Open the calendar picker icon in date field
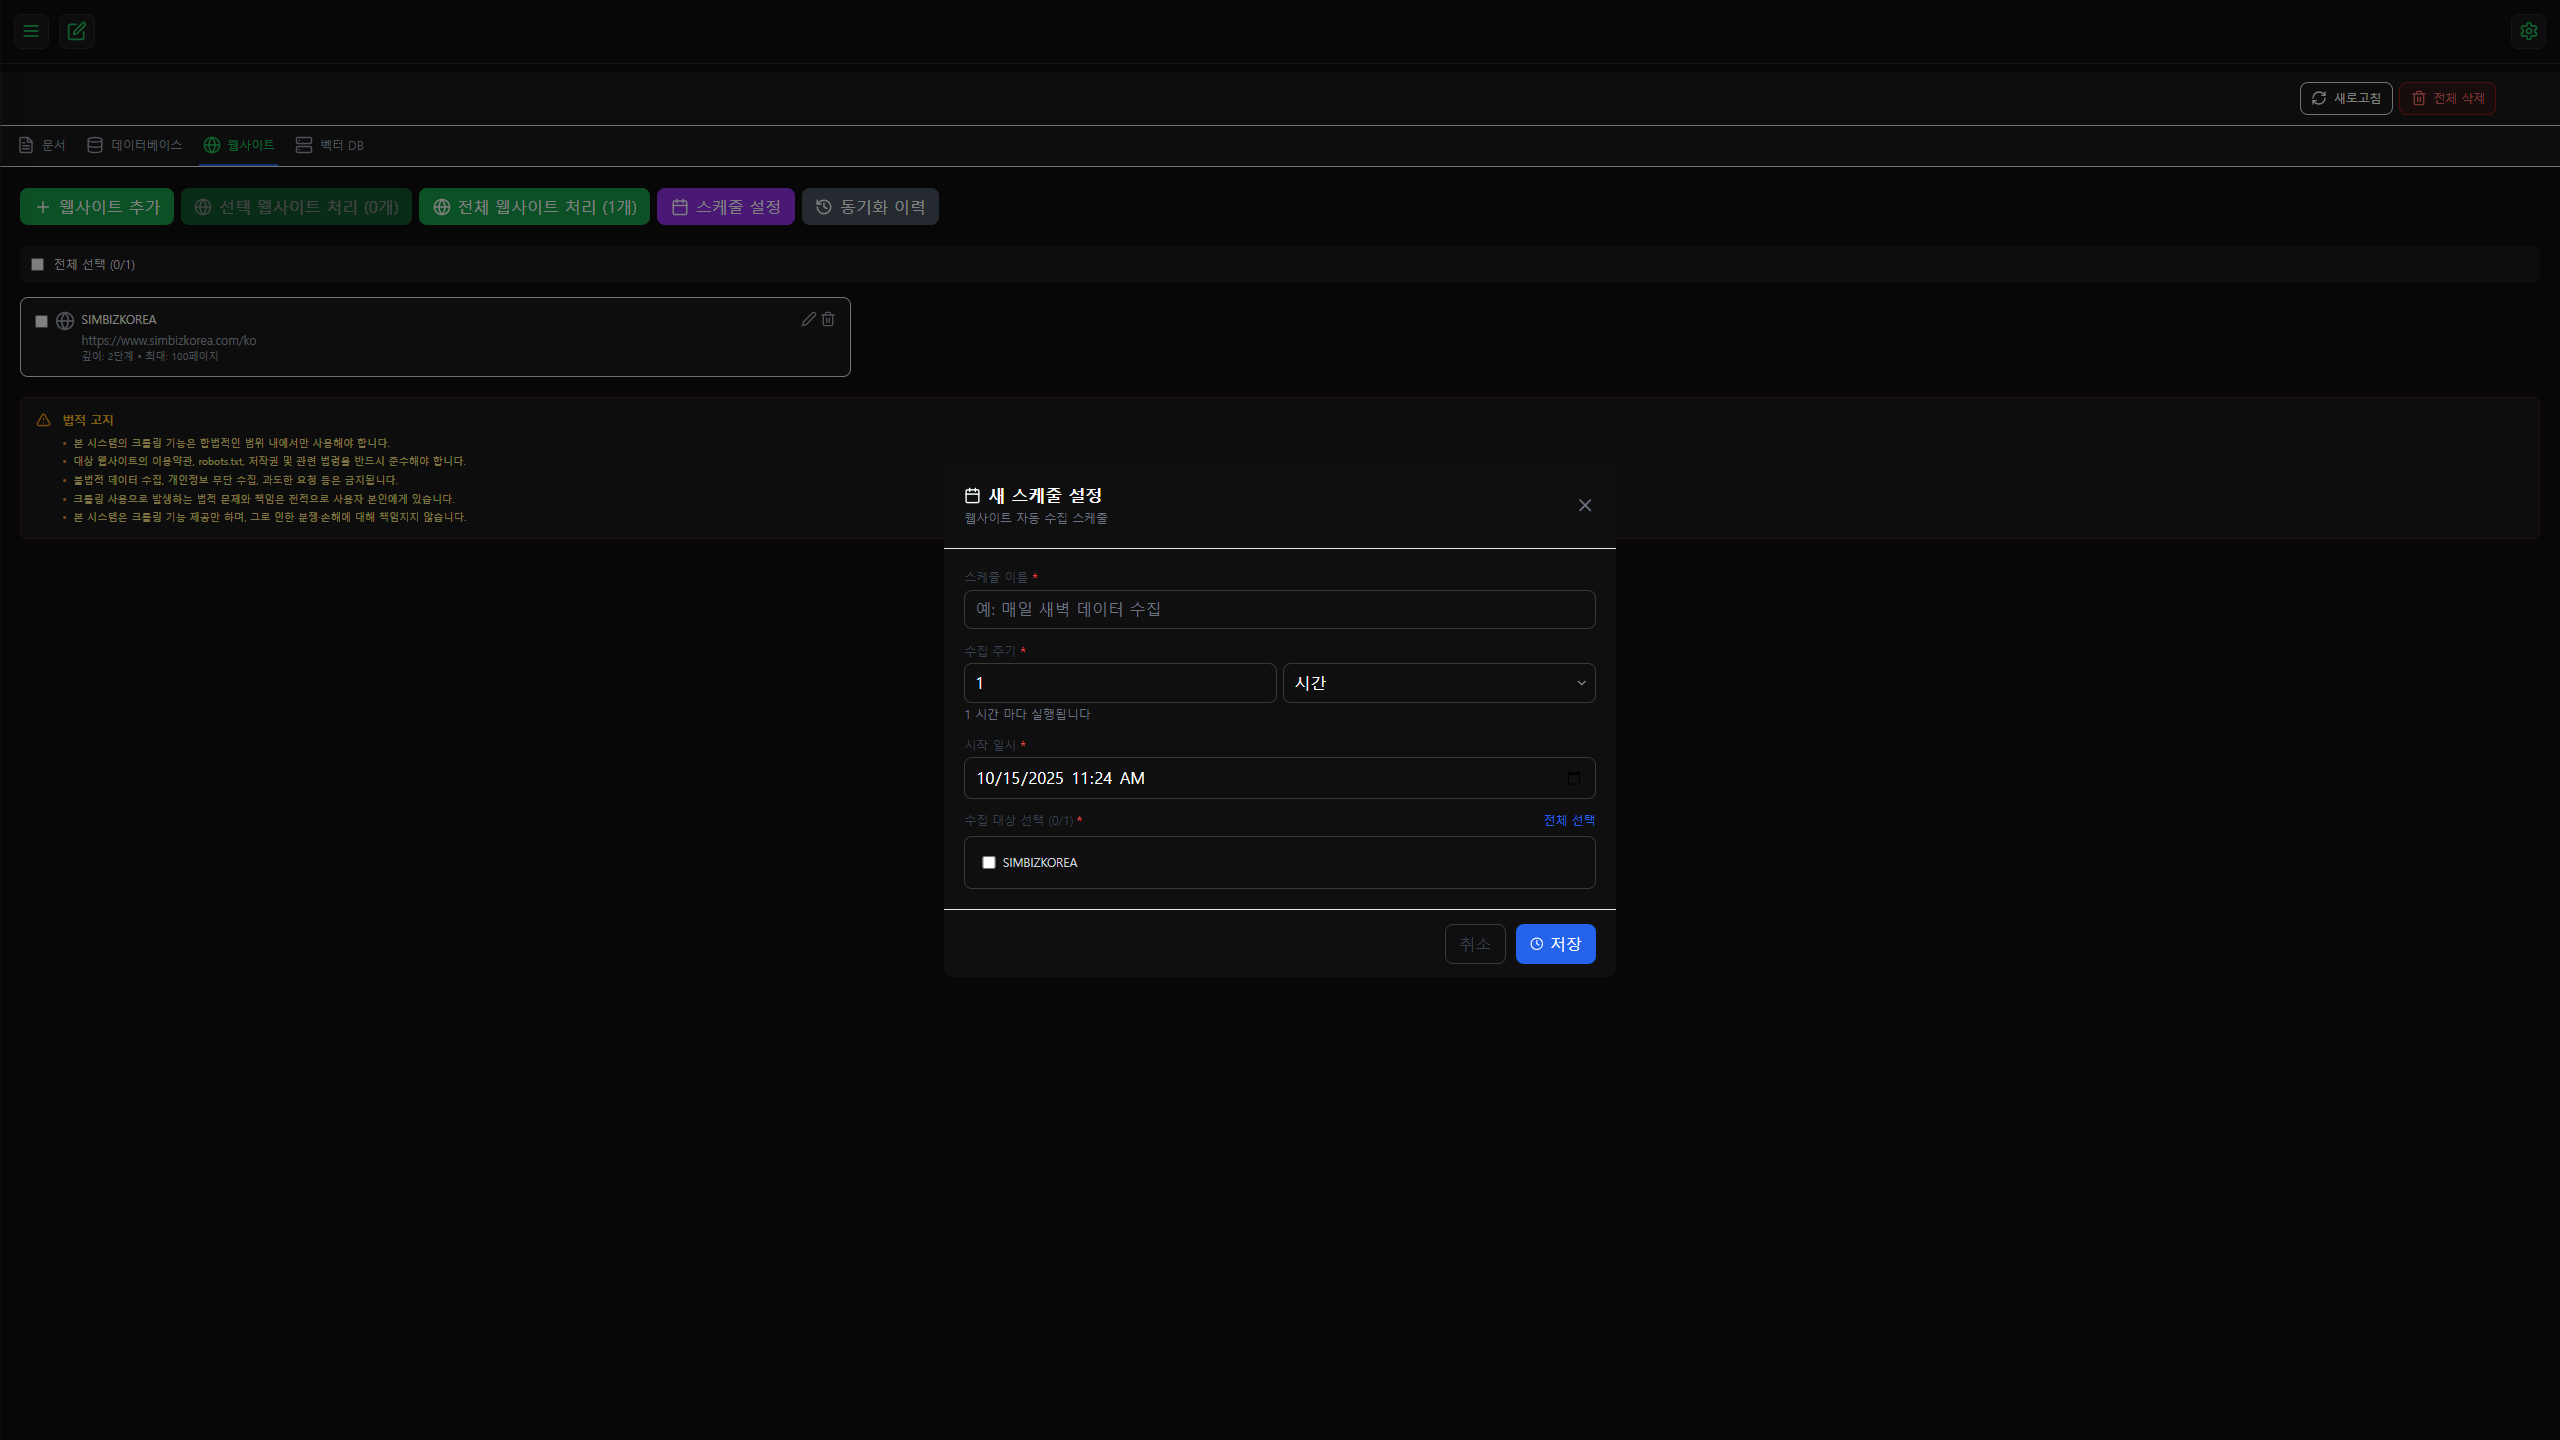 1573,778
